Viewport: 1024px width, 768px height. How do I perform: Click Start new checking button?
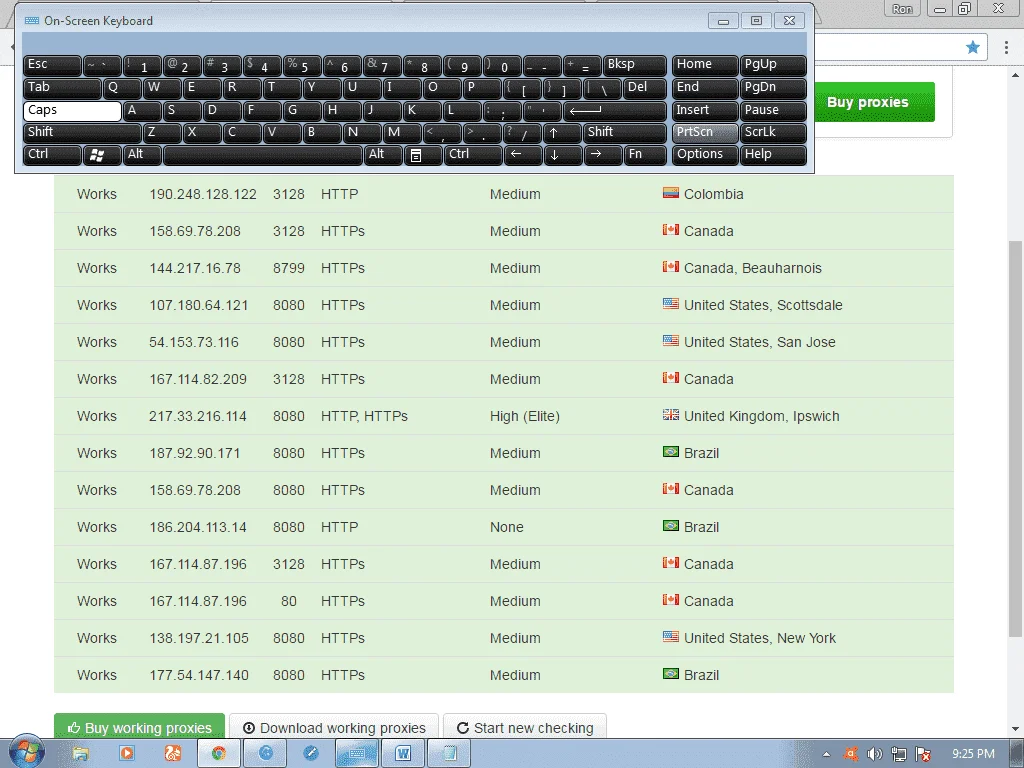524,728
